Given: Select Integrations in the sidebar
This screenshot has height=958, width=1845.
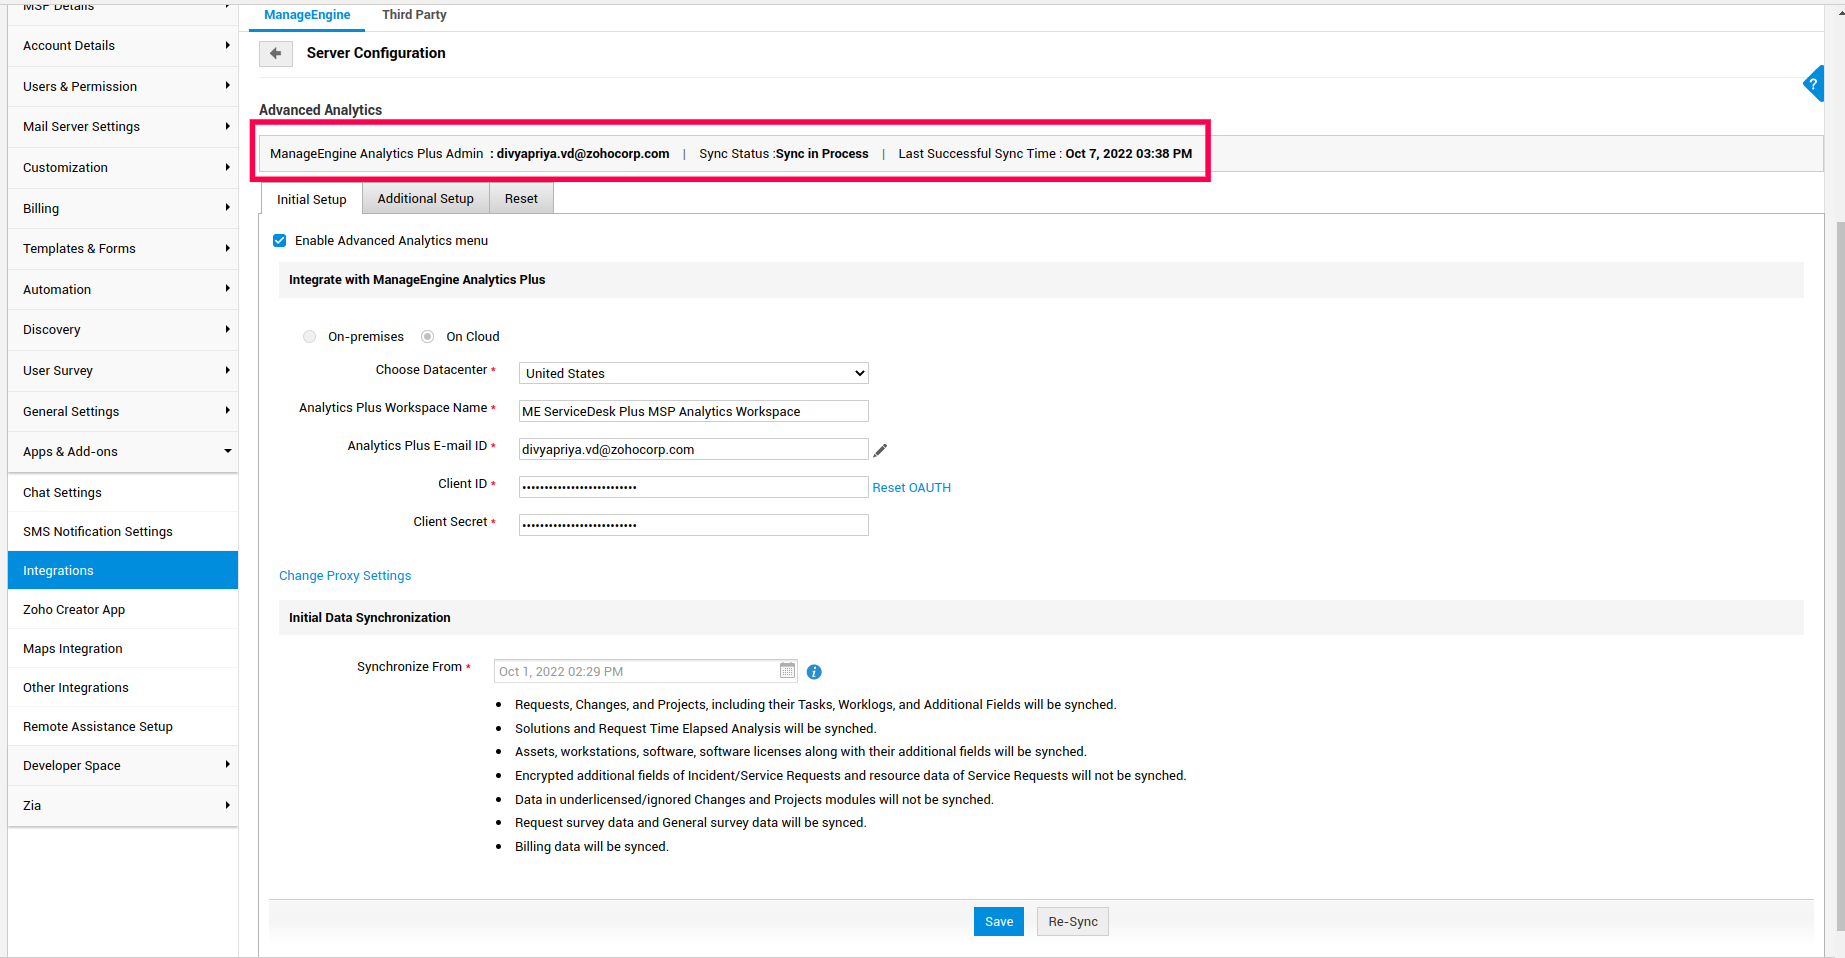Looking at the screenshot, I should pyautogui.click(x=123, y=571).
